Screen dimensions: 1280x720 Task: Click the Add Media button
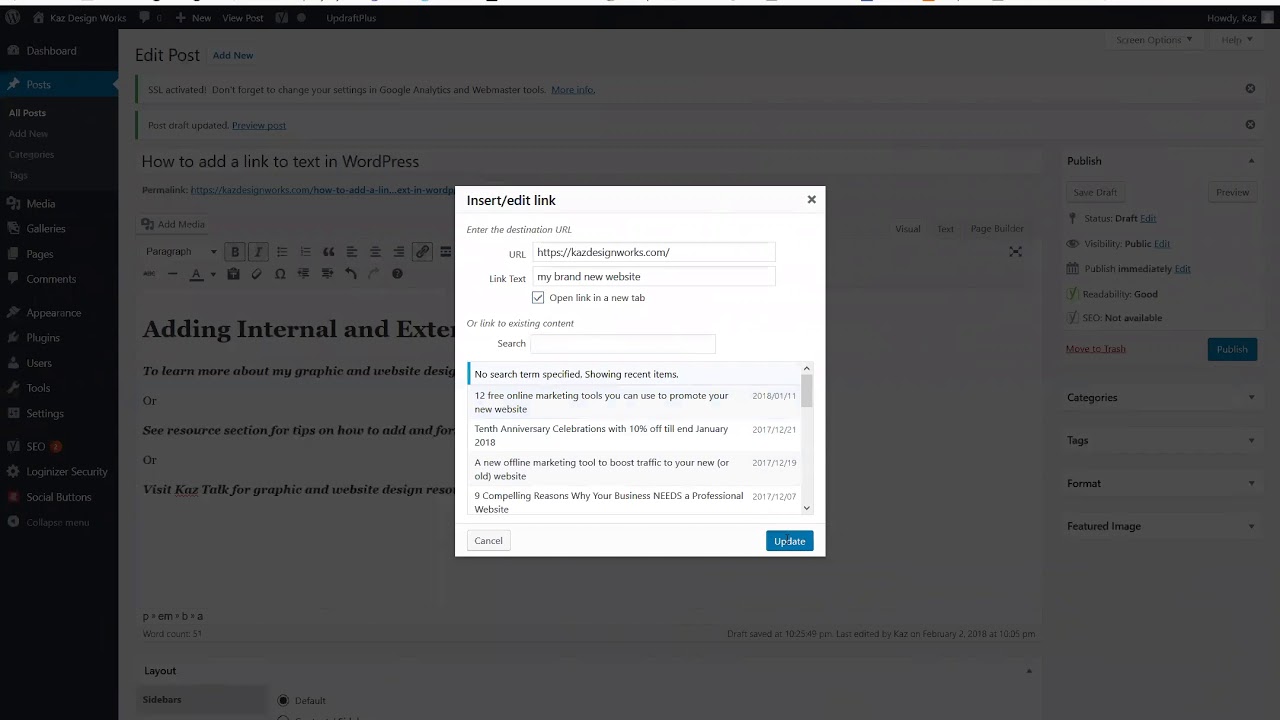[173, 224]
